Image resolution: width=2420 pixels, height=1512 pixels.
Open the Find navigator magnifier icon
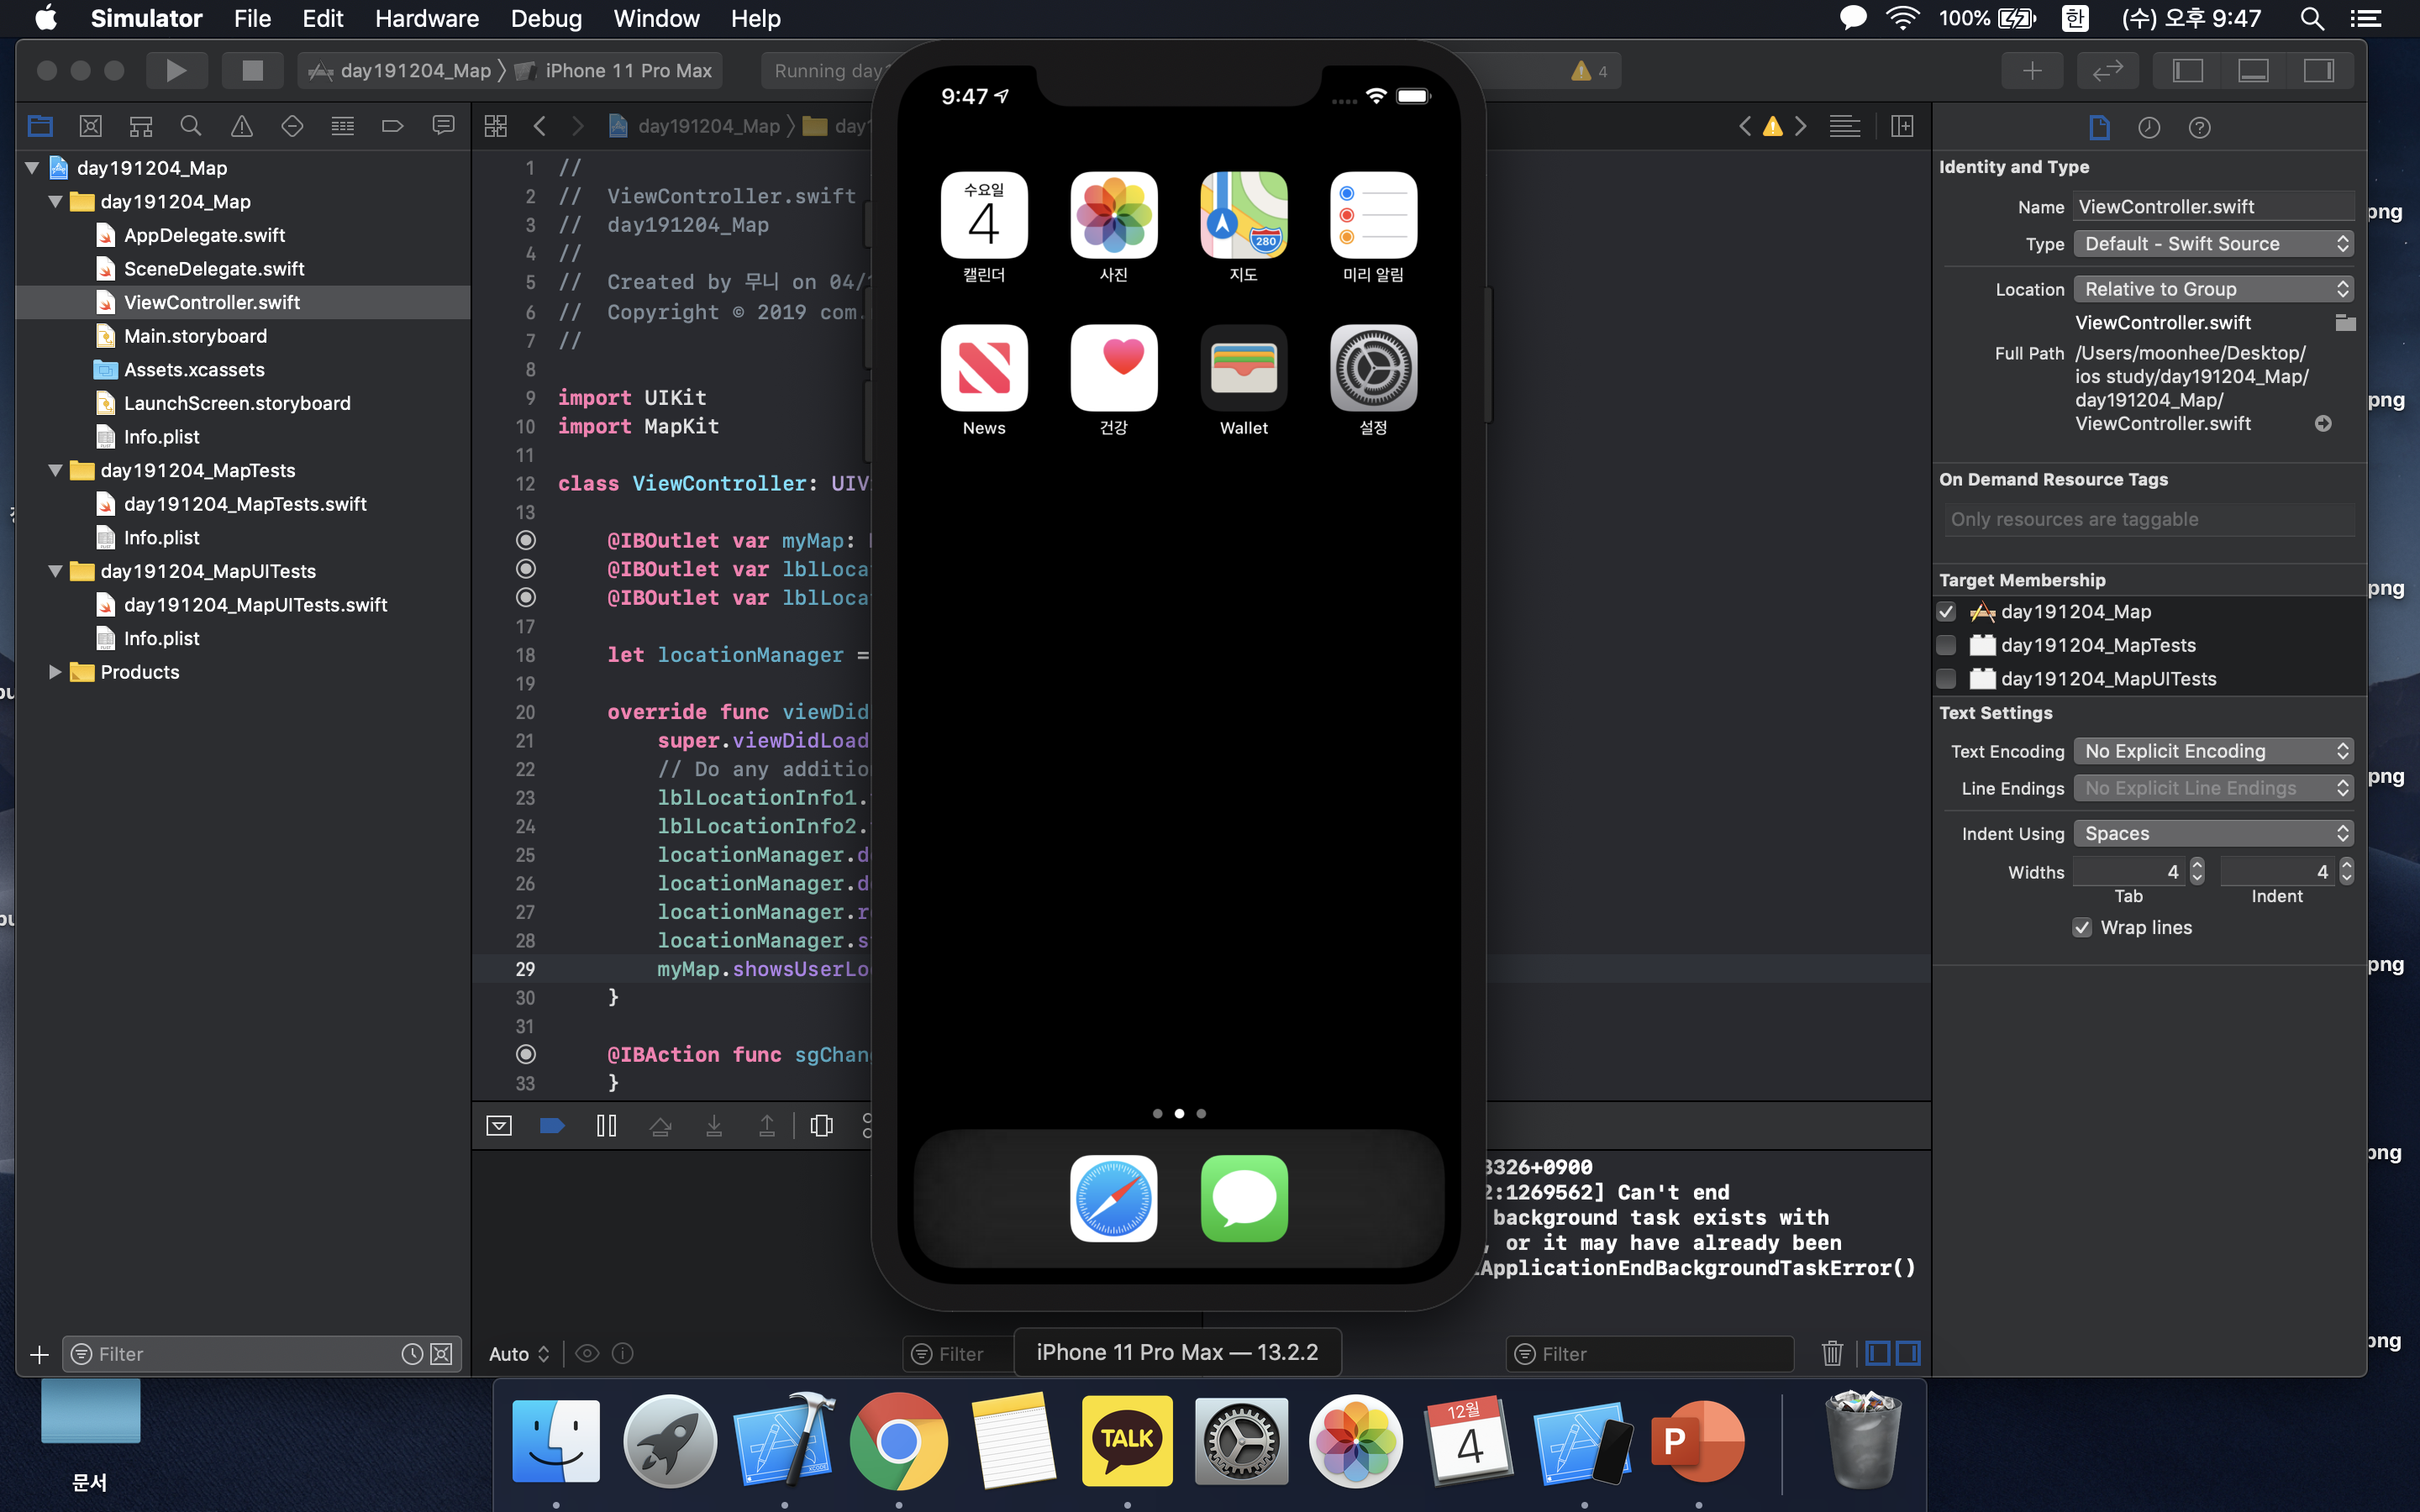tap(190, 126)
